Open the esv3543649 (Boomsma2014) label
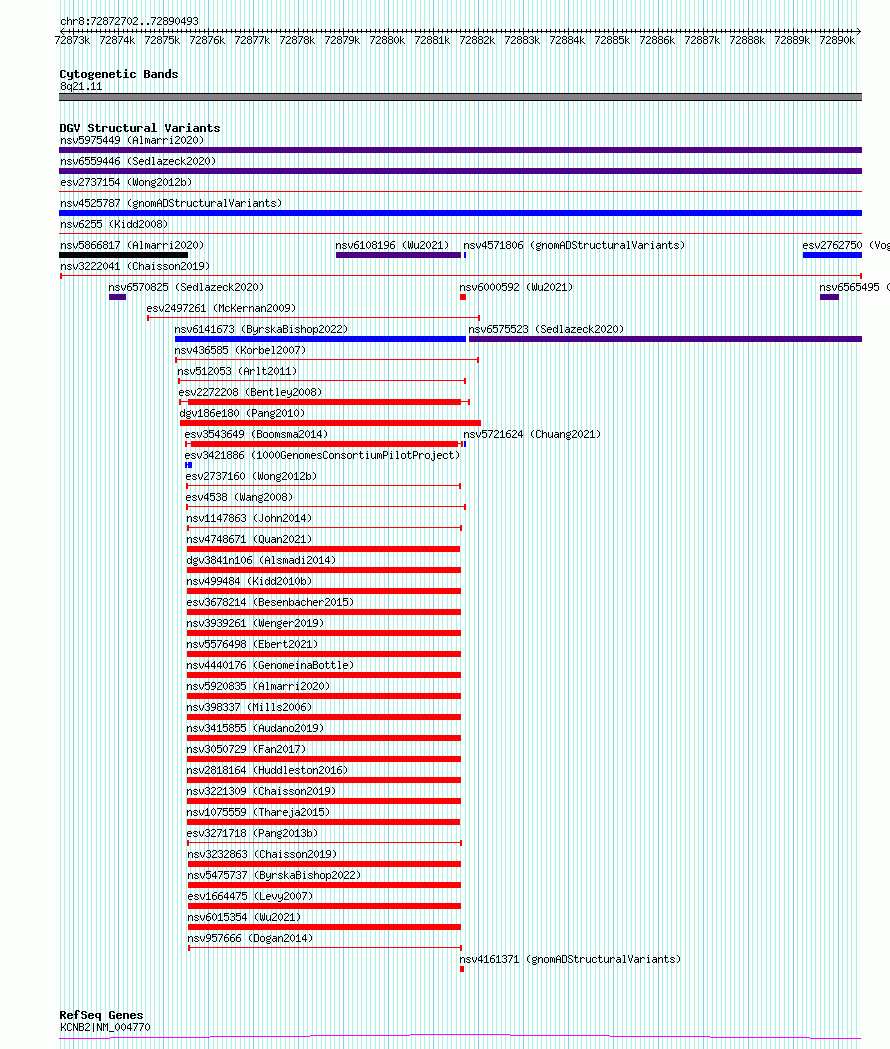The image size is (890, 1049). [256, 434]
